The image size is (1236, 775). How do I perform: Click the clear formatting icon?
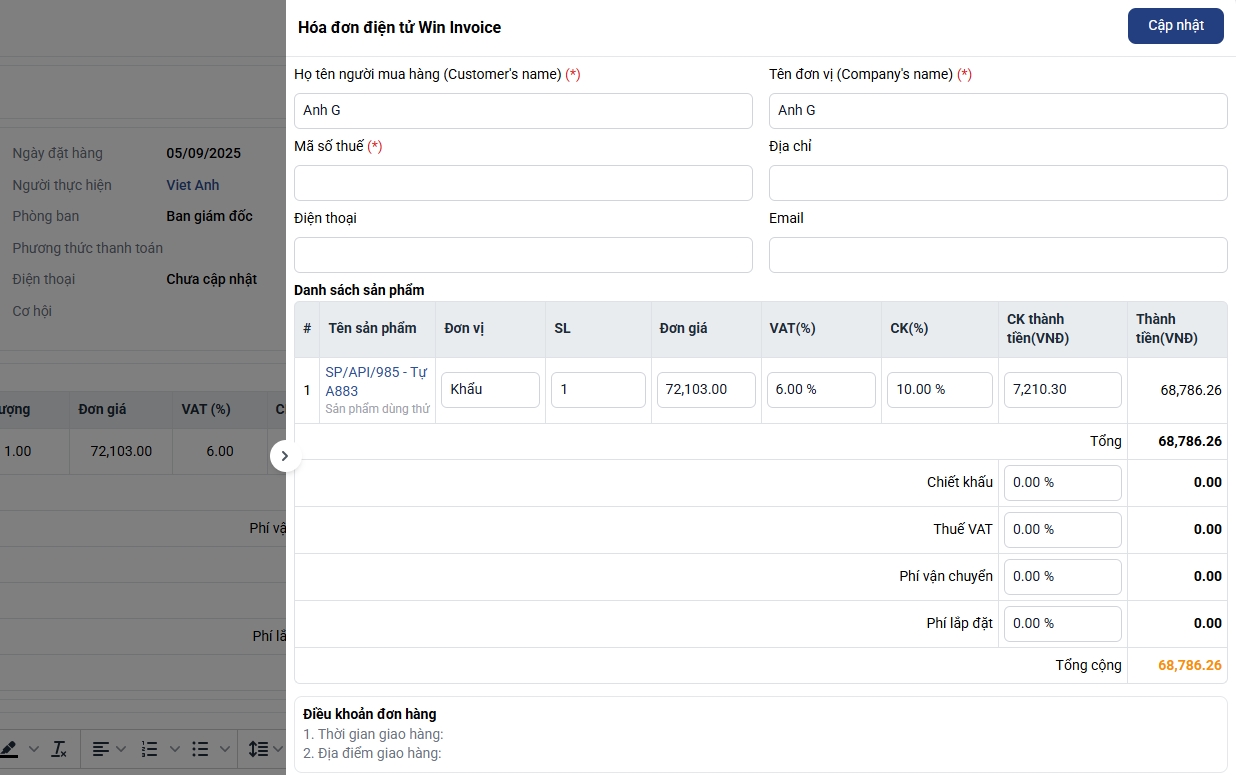click(59, 748)
